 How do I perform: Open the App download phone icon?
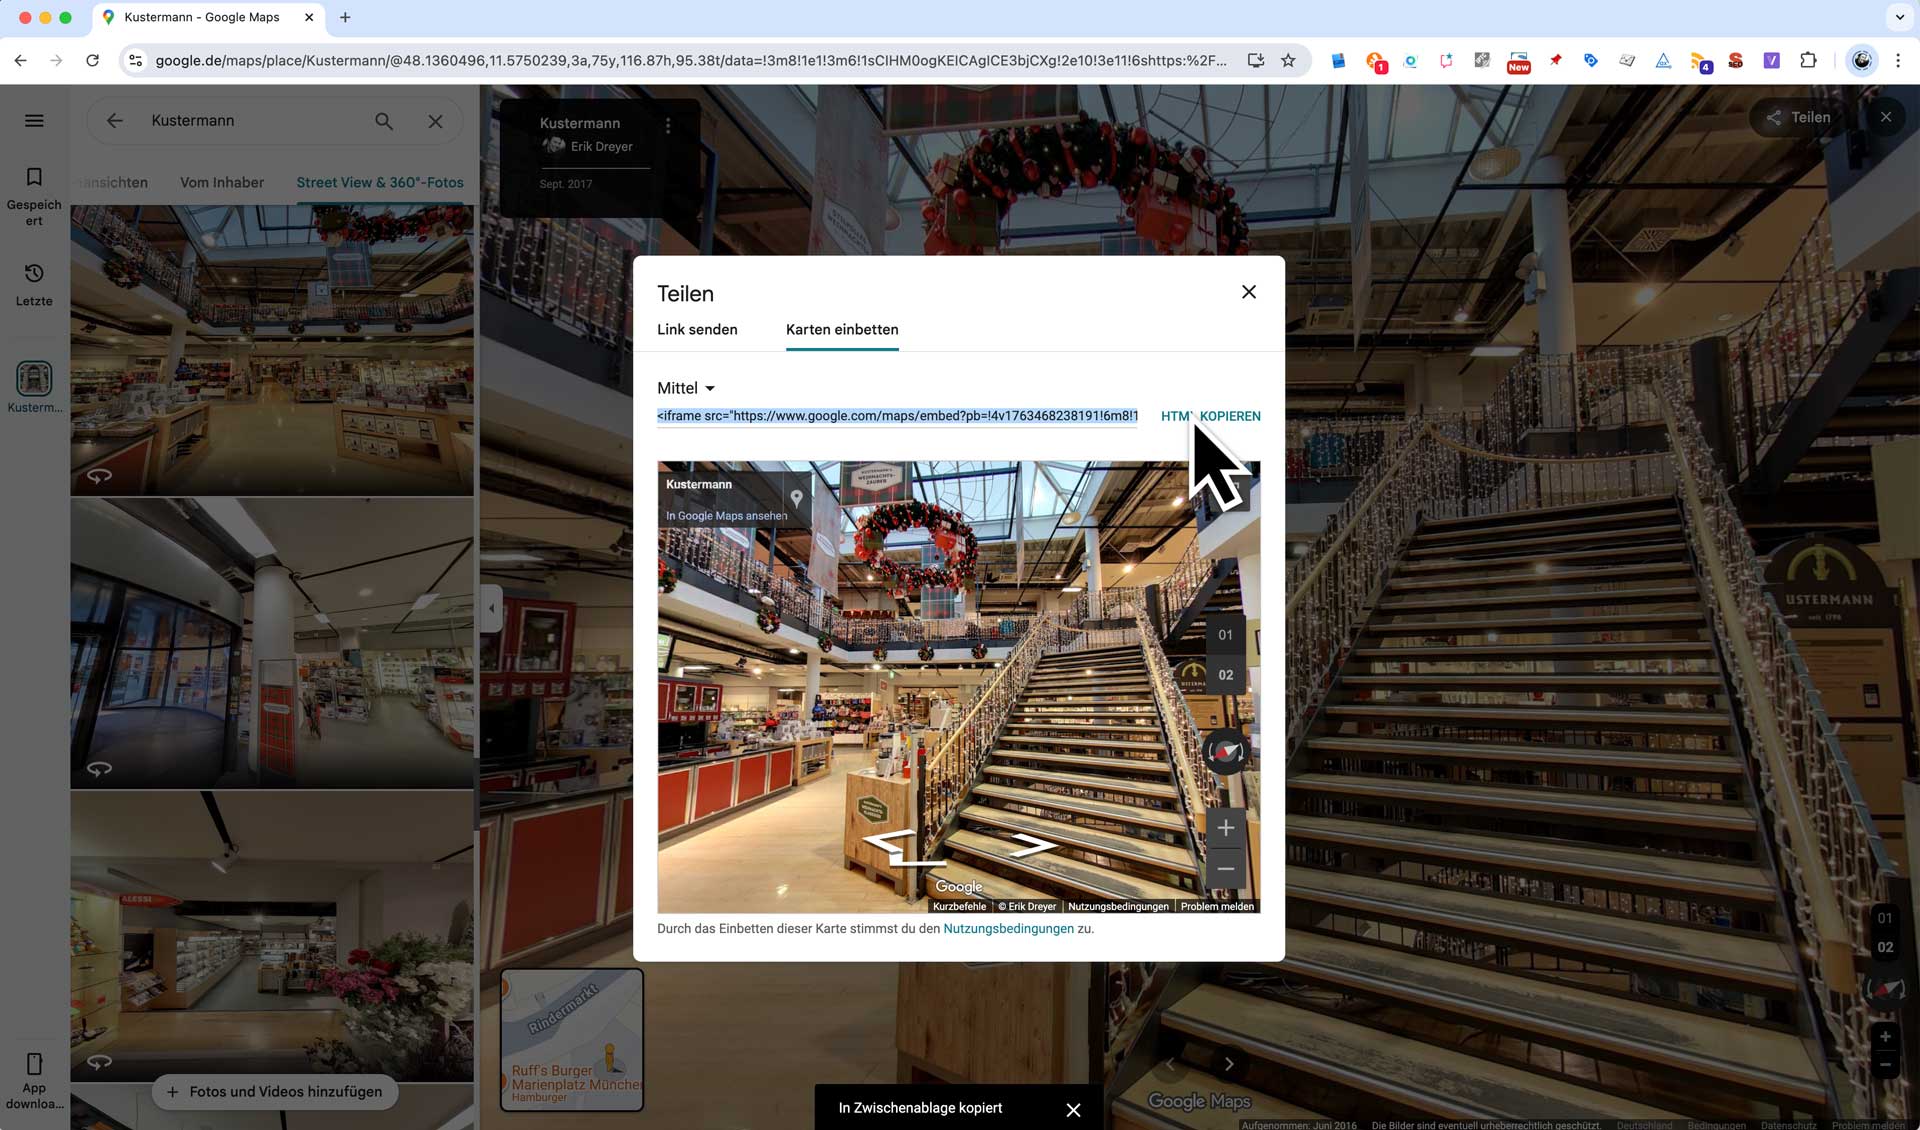(34, 1064)
